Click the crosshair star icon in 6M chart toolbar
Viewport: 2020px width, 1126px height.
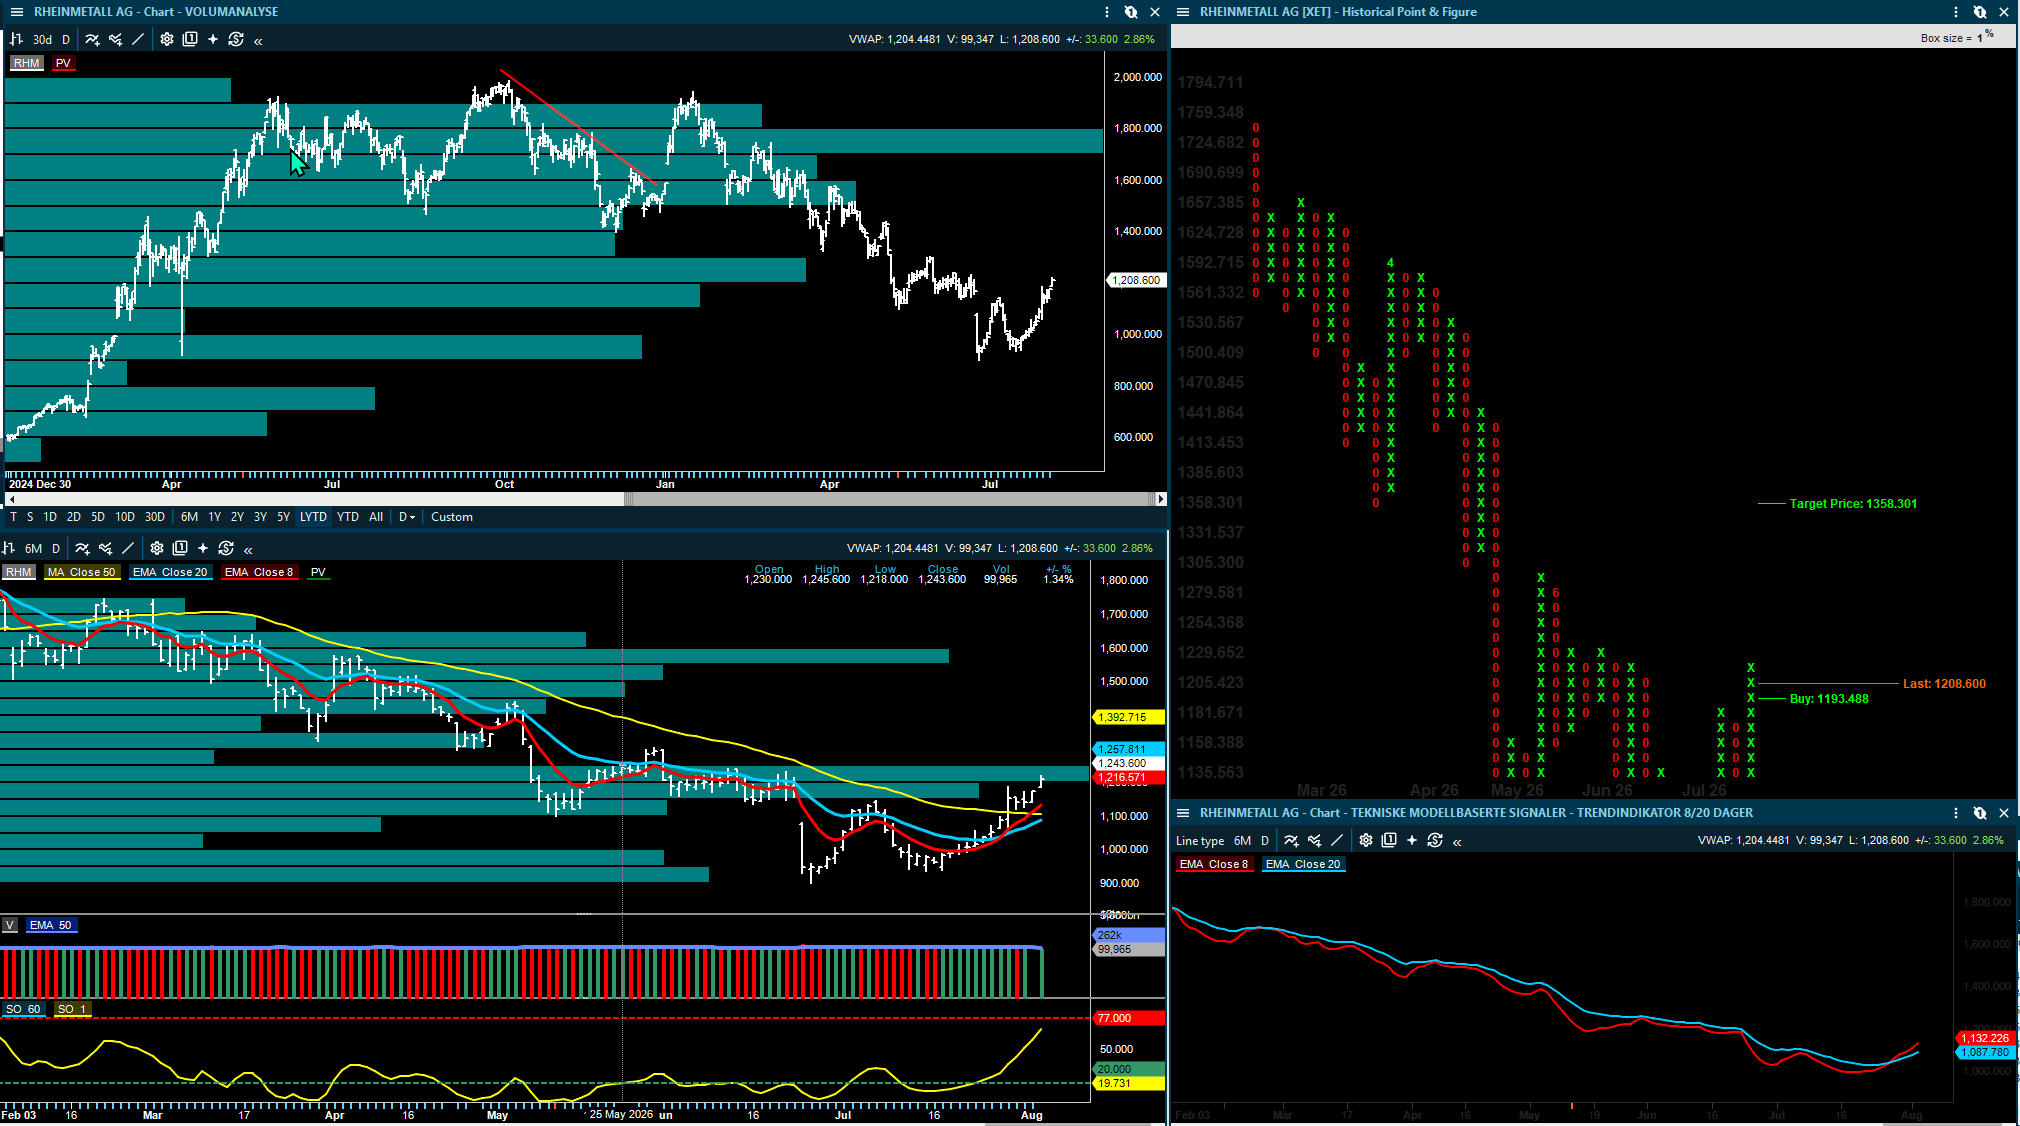203,548
